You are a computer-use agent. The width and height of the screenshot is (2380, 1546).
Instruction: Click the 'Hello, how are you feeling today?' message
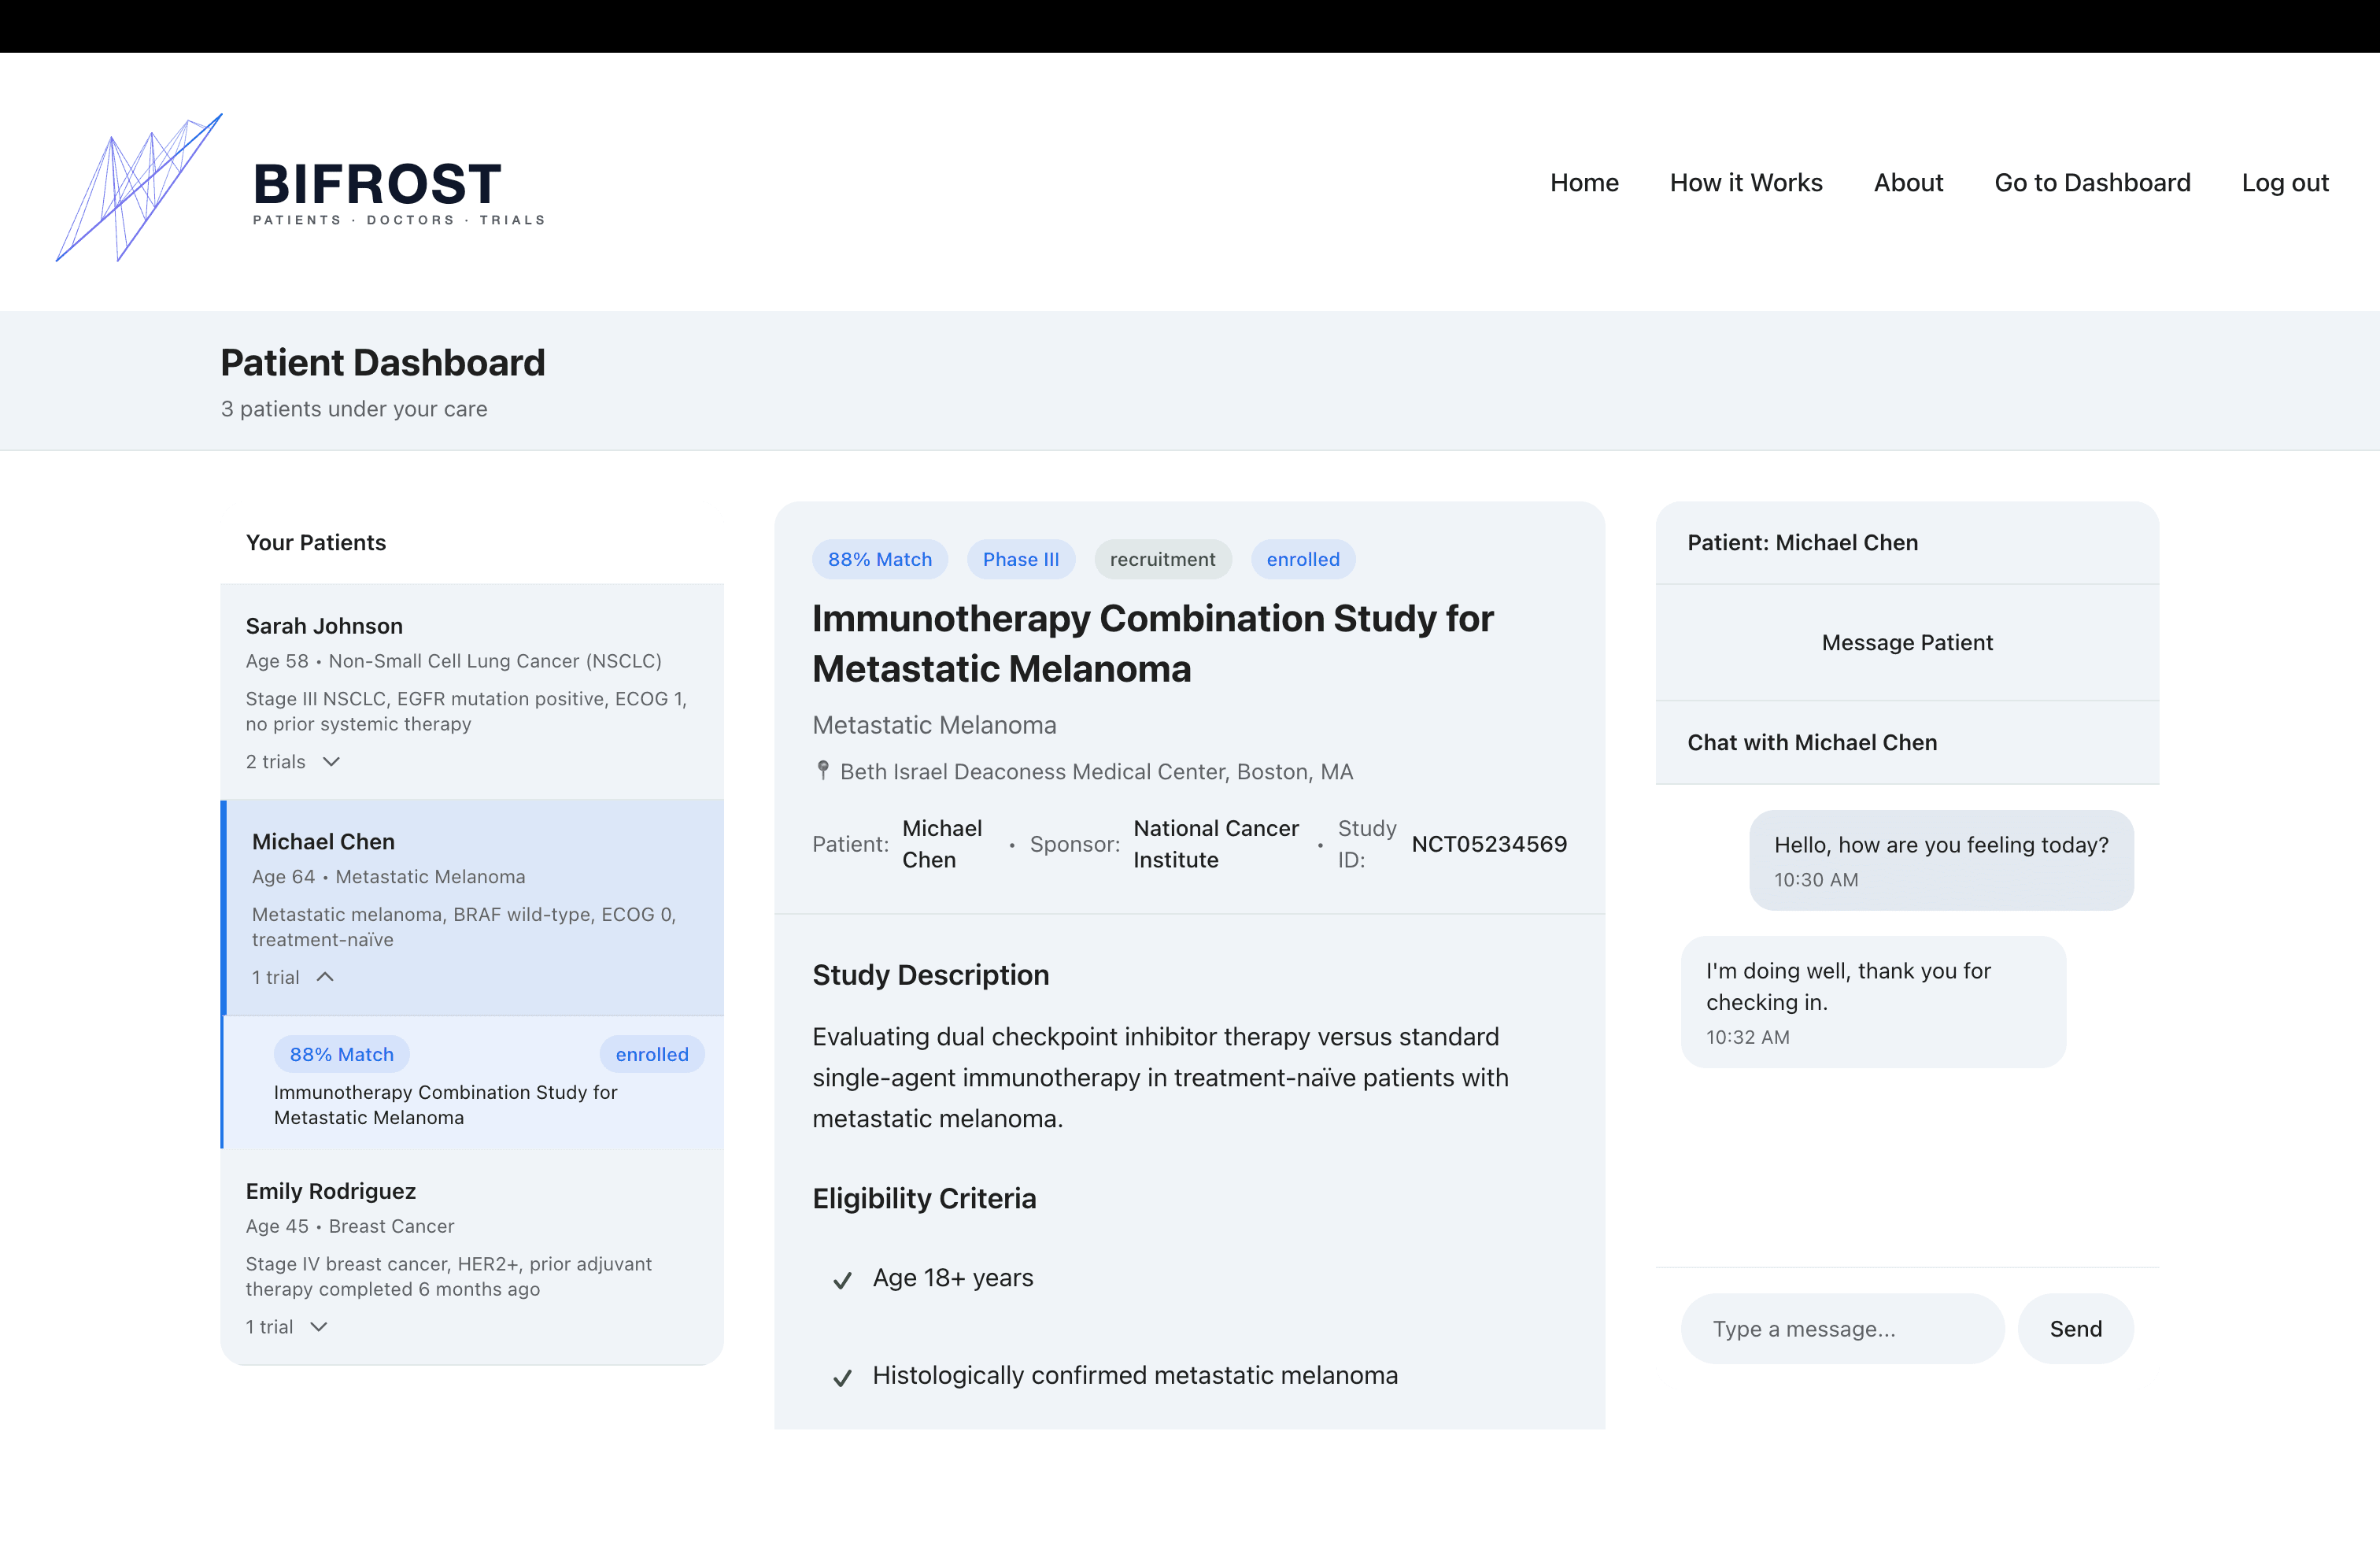[1941, 860]
